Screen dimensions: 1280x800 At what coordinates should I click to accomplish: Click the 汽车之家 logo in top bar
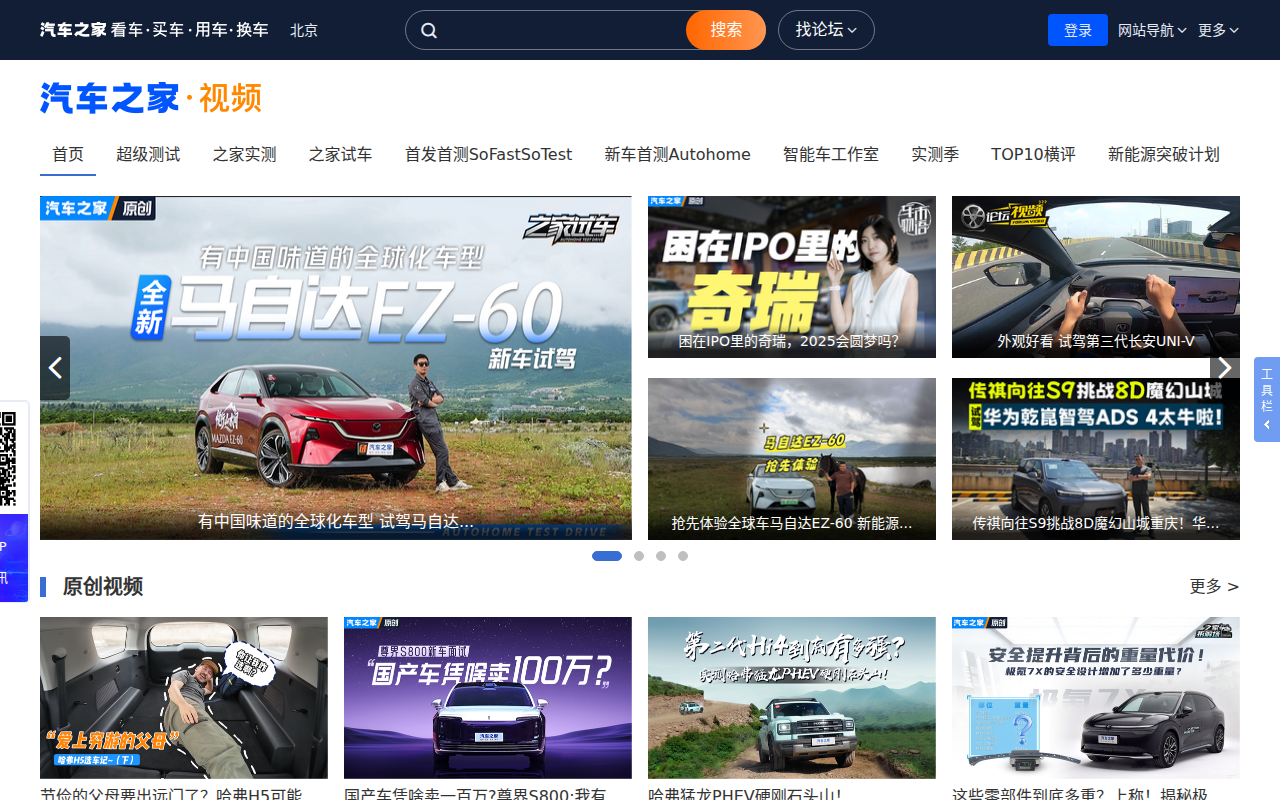click(x=73, y=30)
